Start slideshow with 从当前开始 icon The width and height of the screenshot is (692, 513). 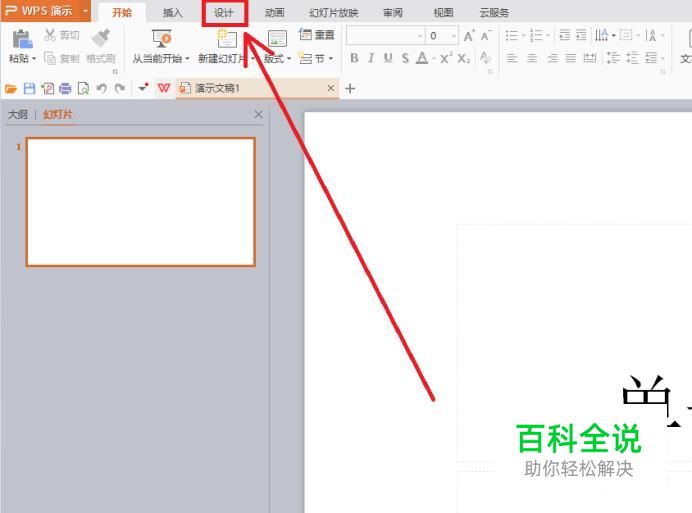tap(161, 39)
